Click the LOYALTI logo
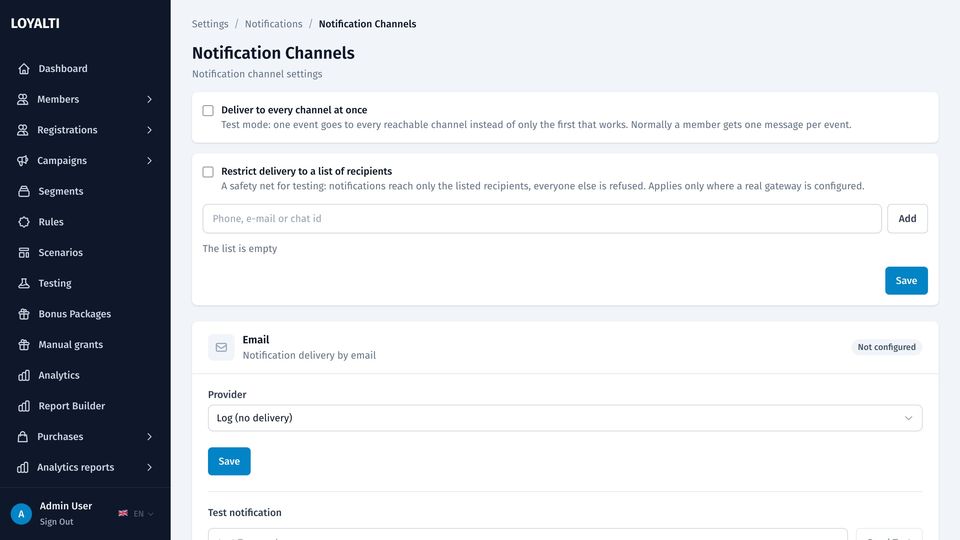This screenshot has width=960, height=540. pos(35,23)
